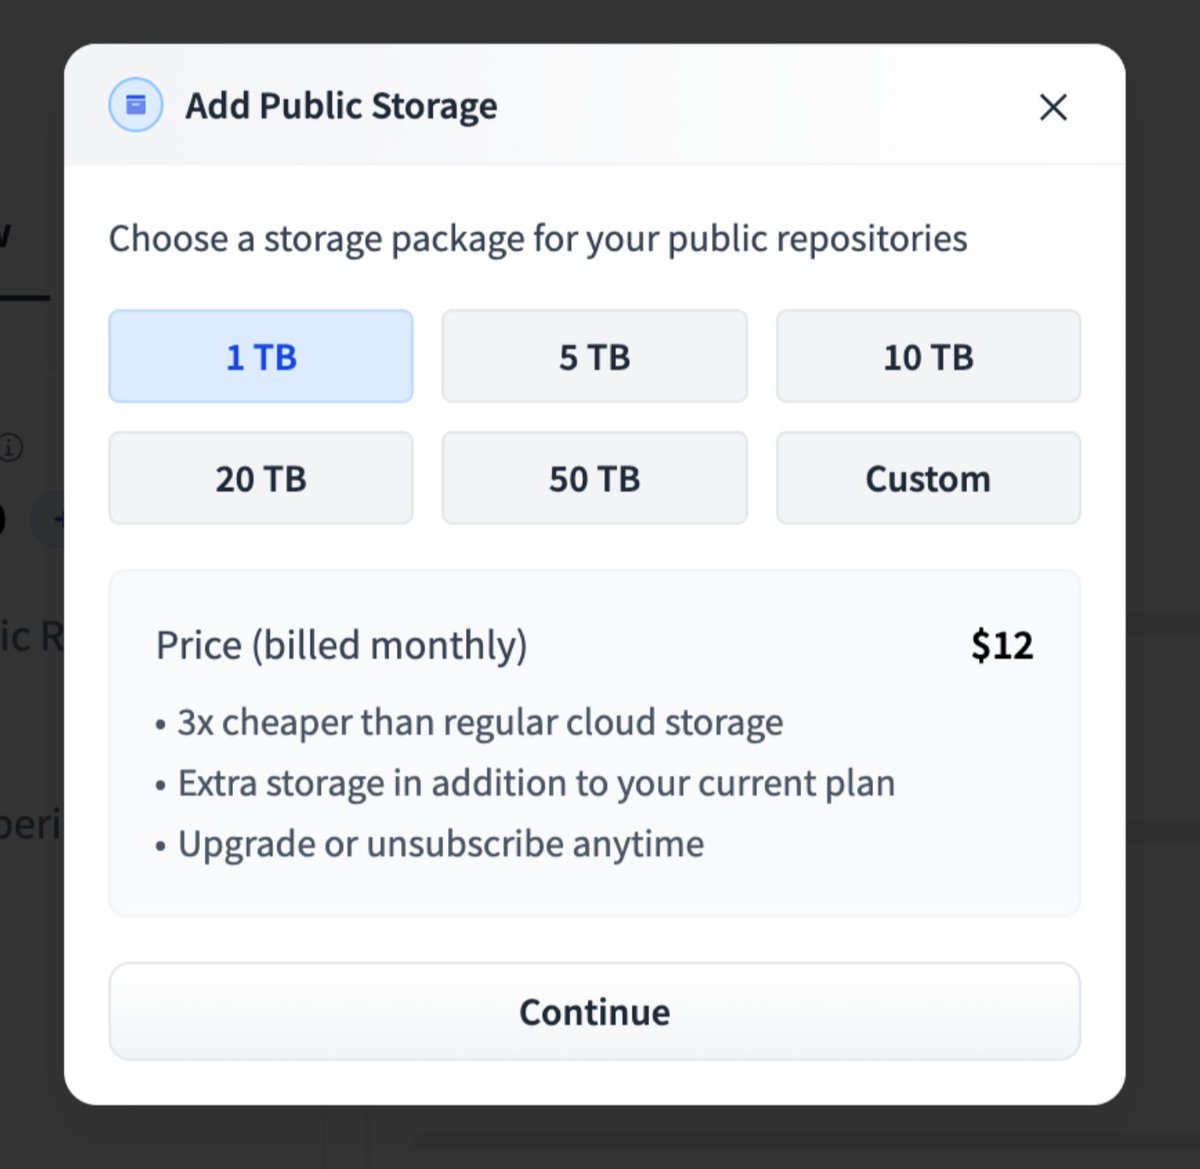Click the Add Public Storage title
The height and width of the screenshot is (1169, 1200).
click(341, 106)
